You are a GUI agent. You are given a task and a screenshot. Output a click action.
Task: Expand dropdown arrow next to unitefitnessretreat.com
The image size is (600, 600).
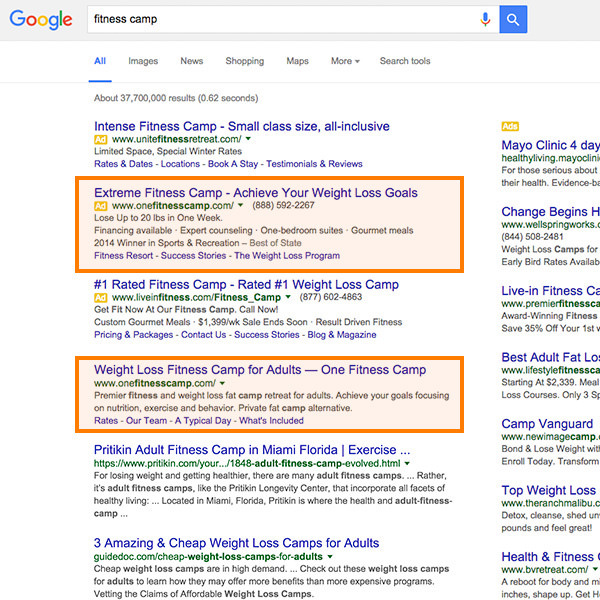(248, 139)
